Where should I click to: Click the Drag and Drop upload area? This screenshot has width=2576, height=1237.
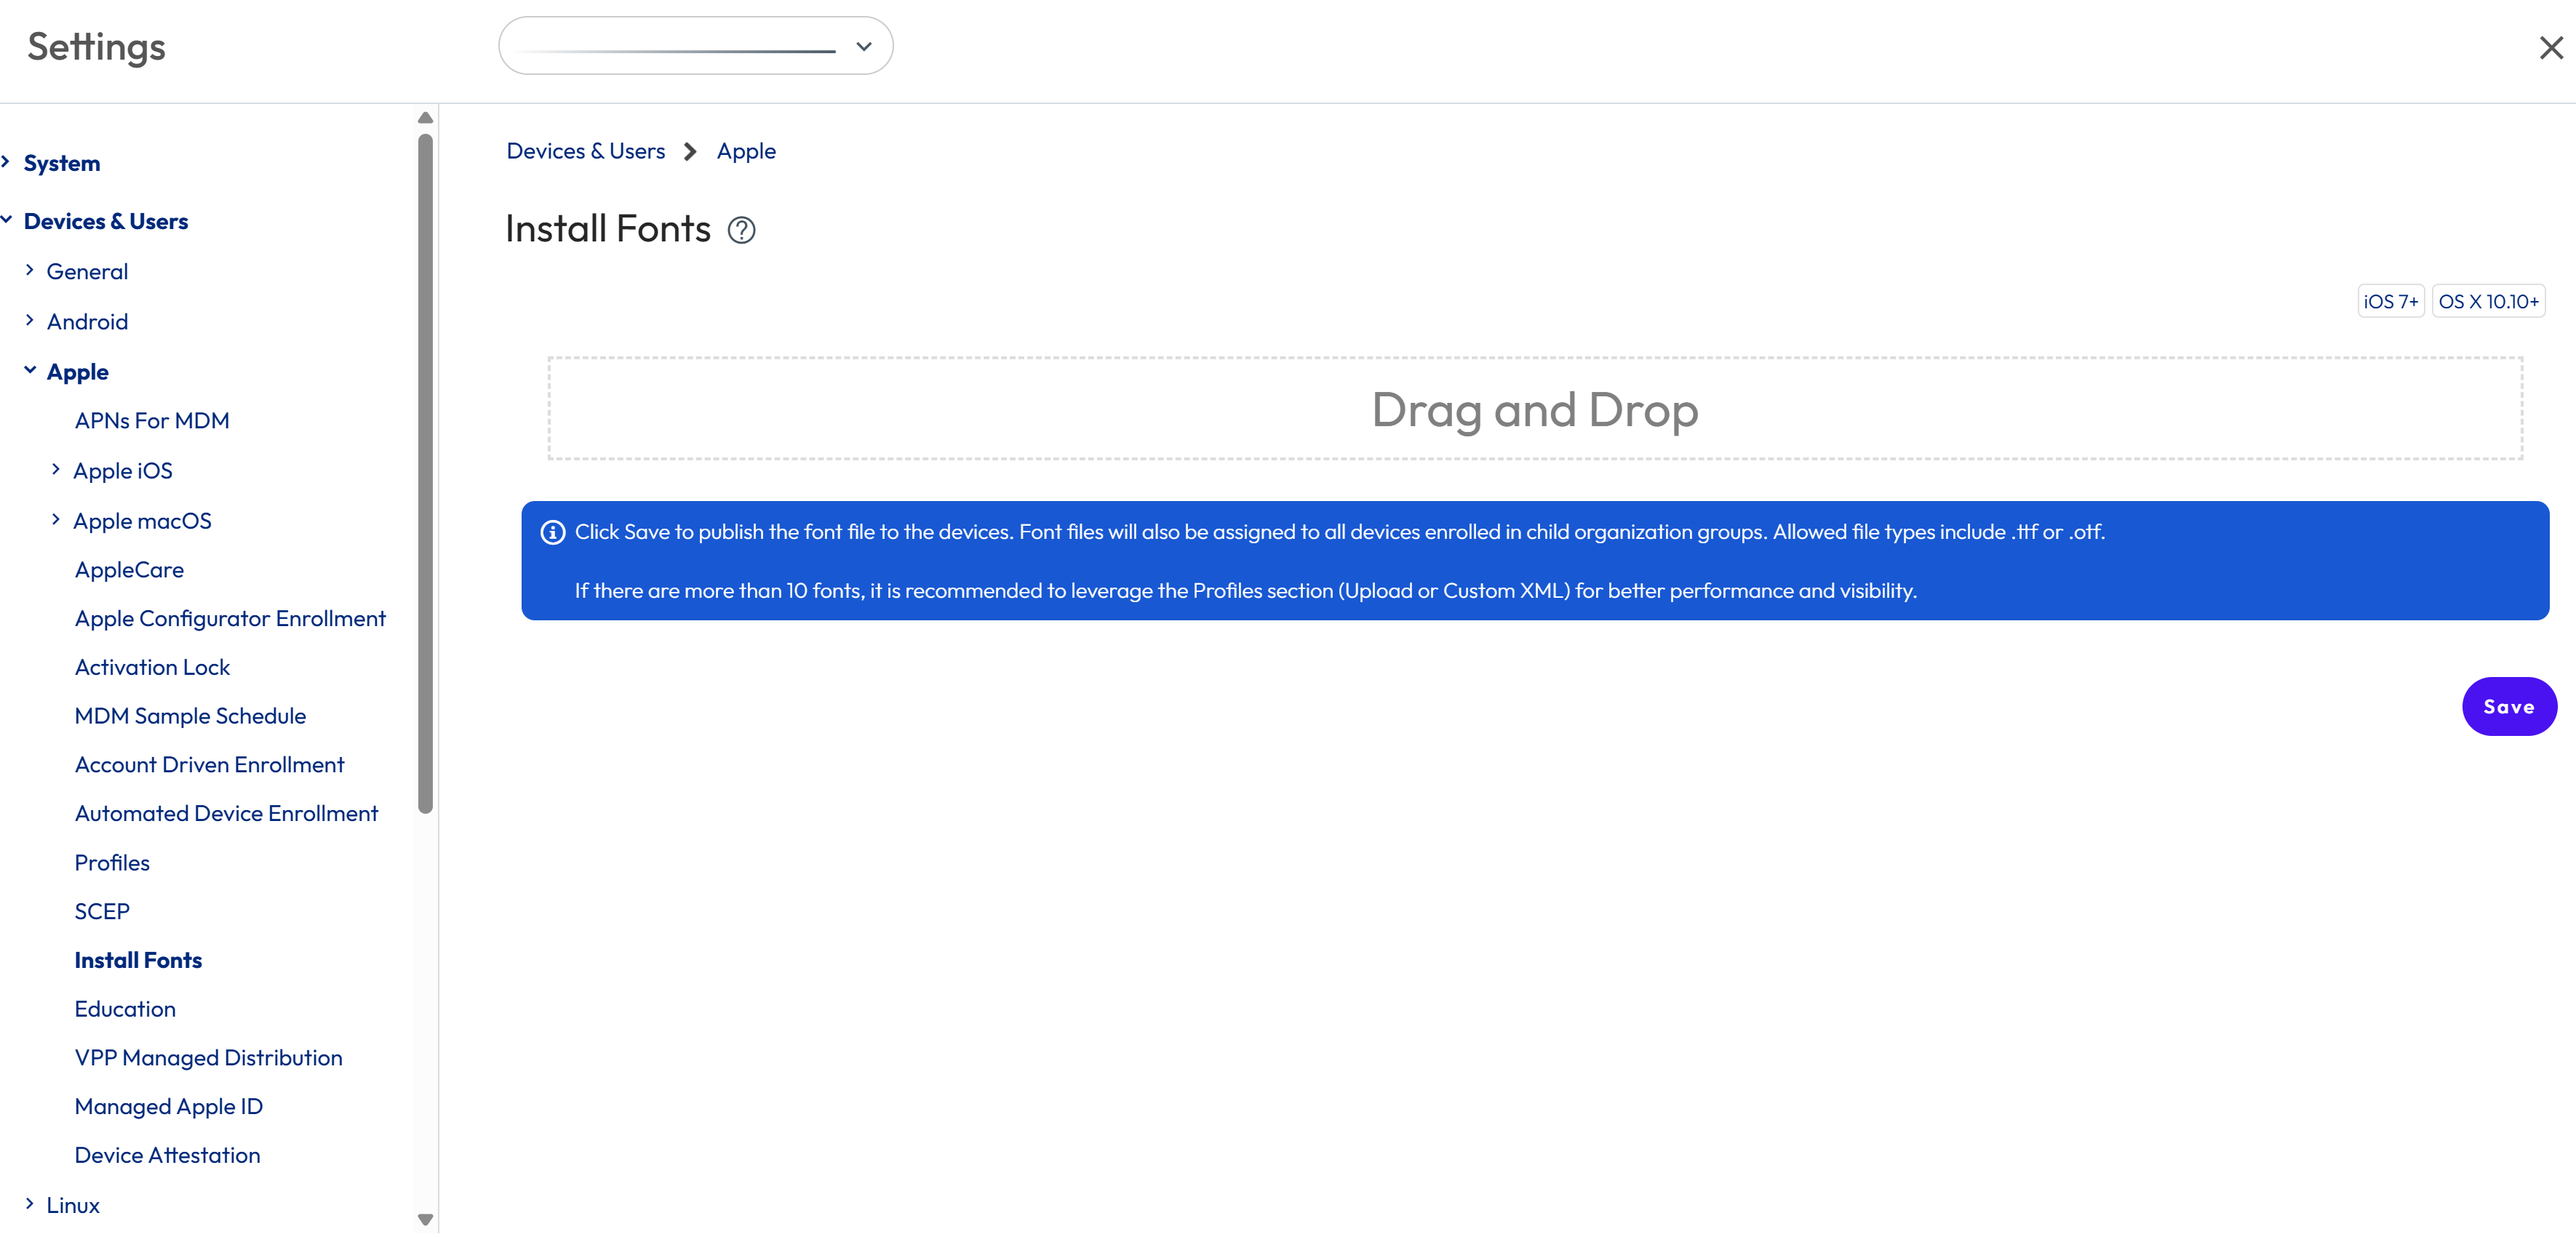[x=1534, y=409]
